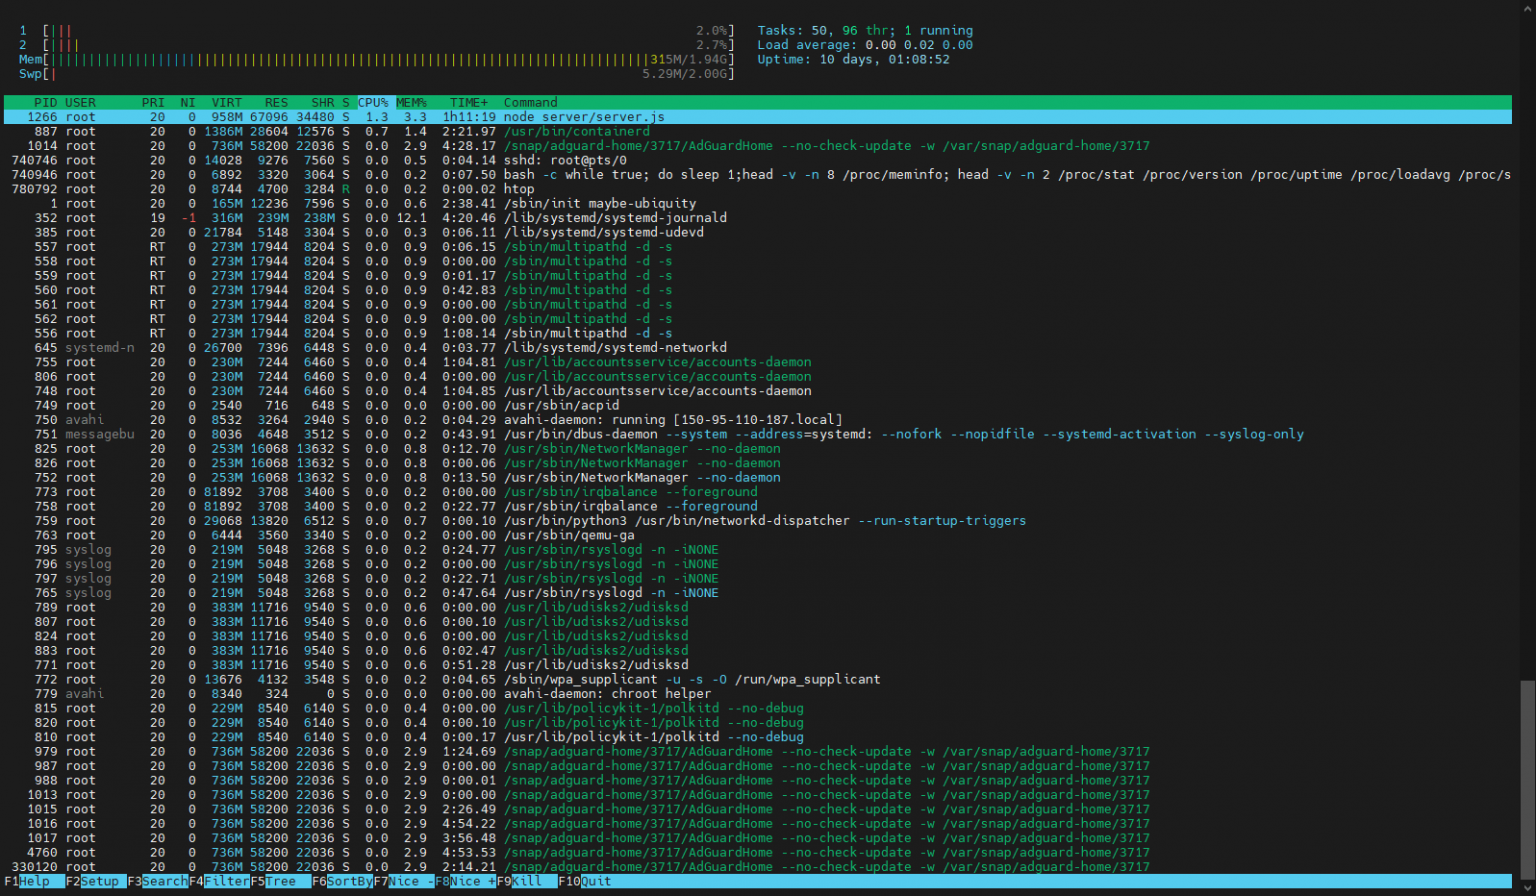Activate the F4 Filter option
Image resolution: width=1536 pixels, height=896 pixels.
(219, 881)
